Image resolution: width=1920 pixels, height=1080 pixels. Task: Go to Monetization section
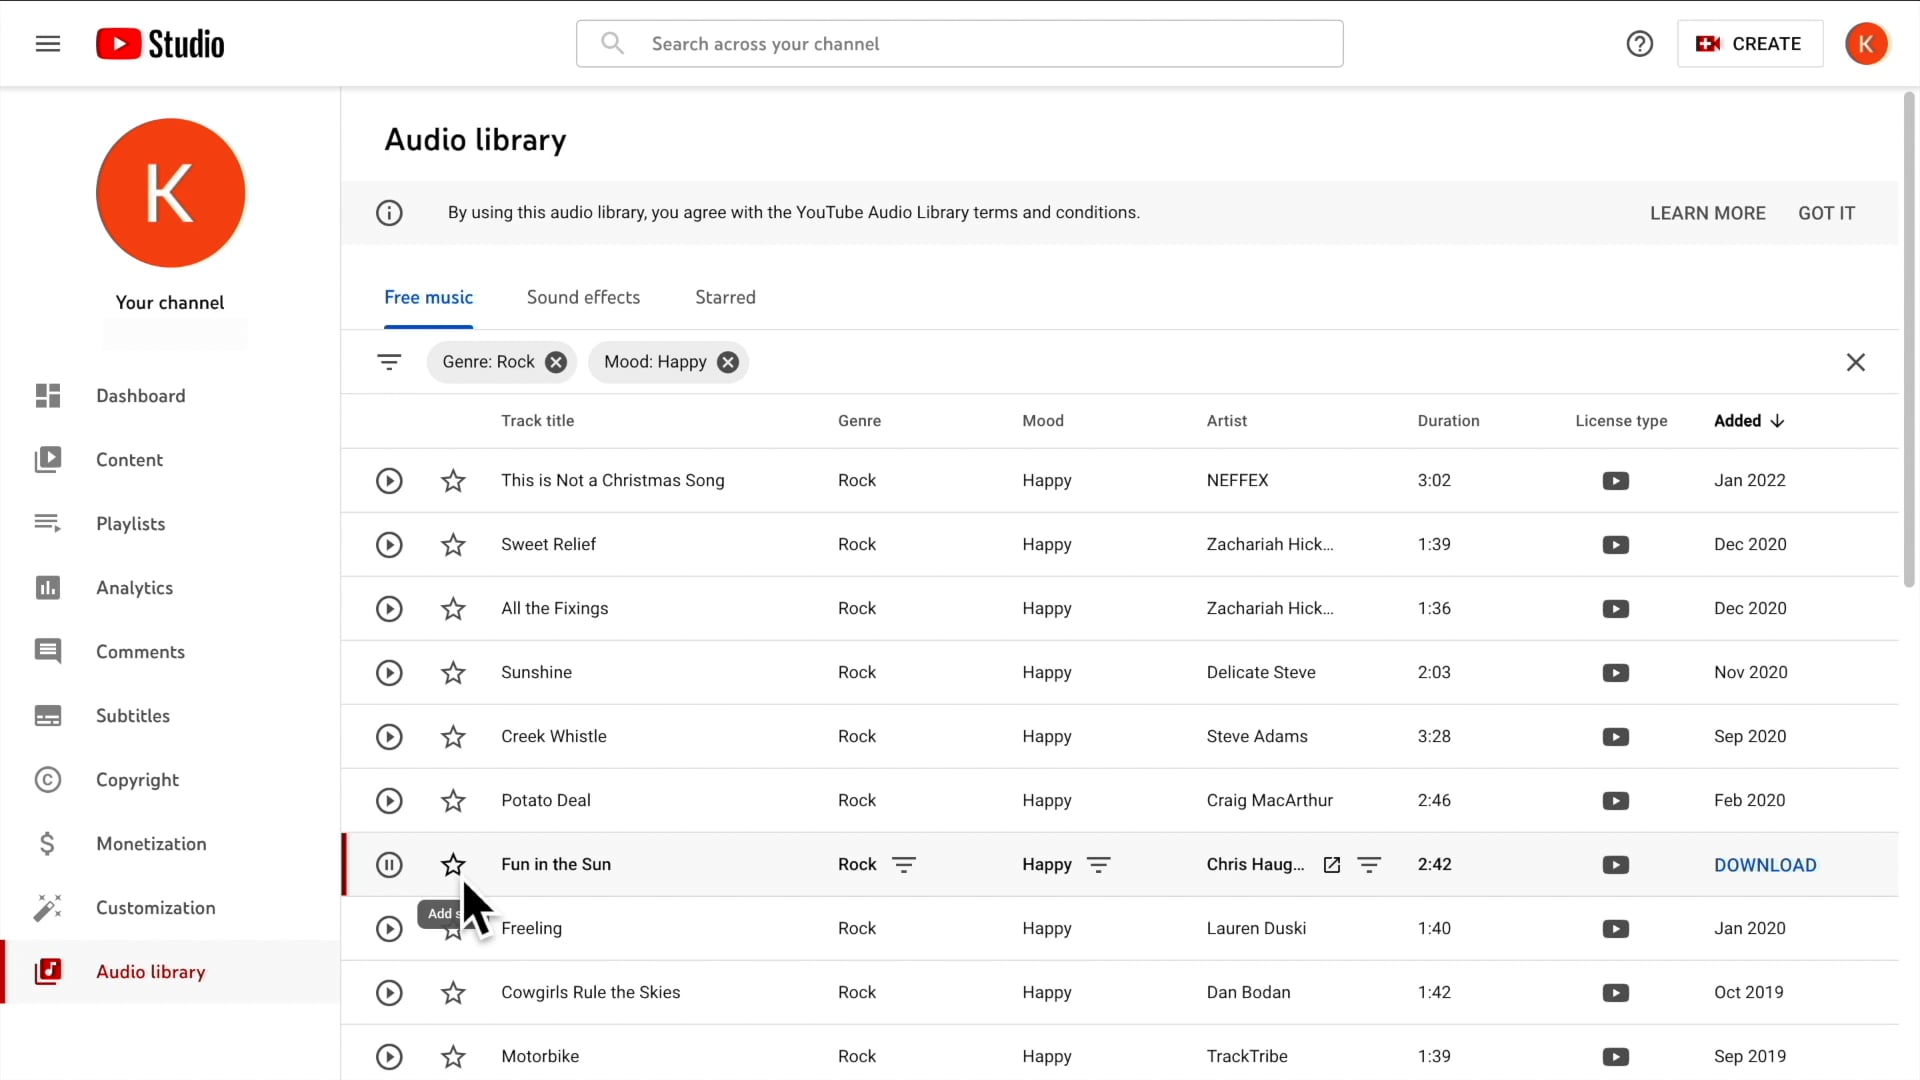pyautogui.click(x=151, y=844)
